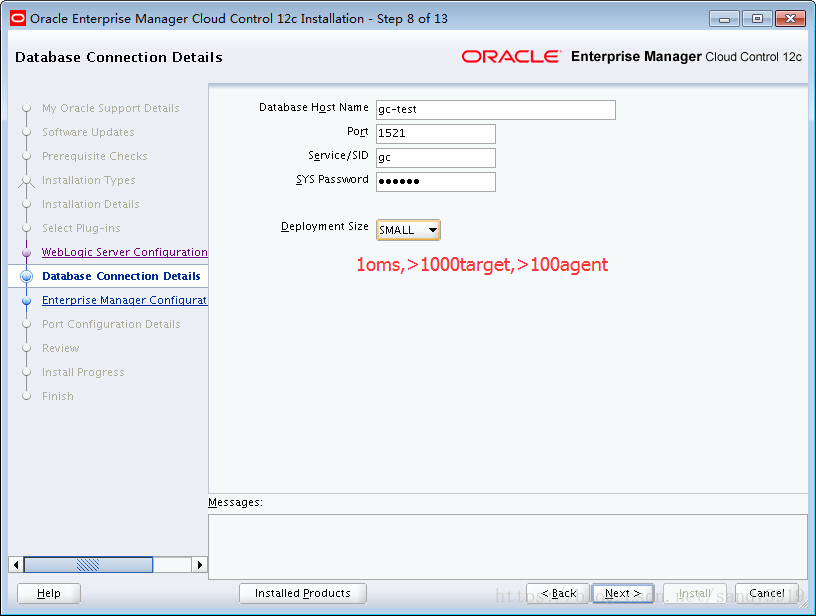The height and width of the screenshot is (616, 816).
Task: Click 'My Oracle Support Details' step text
Action: click(x=110, y=108)
